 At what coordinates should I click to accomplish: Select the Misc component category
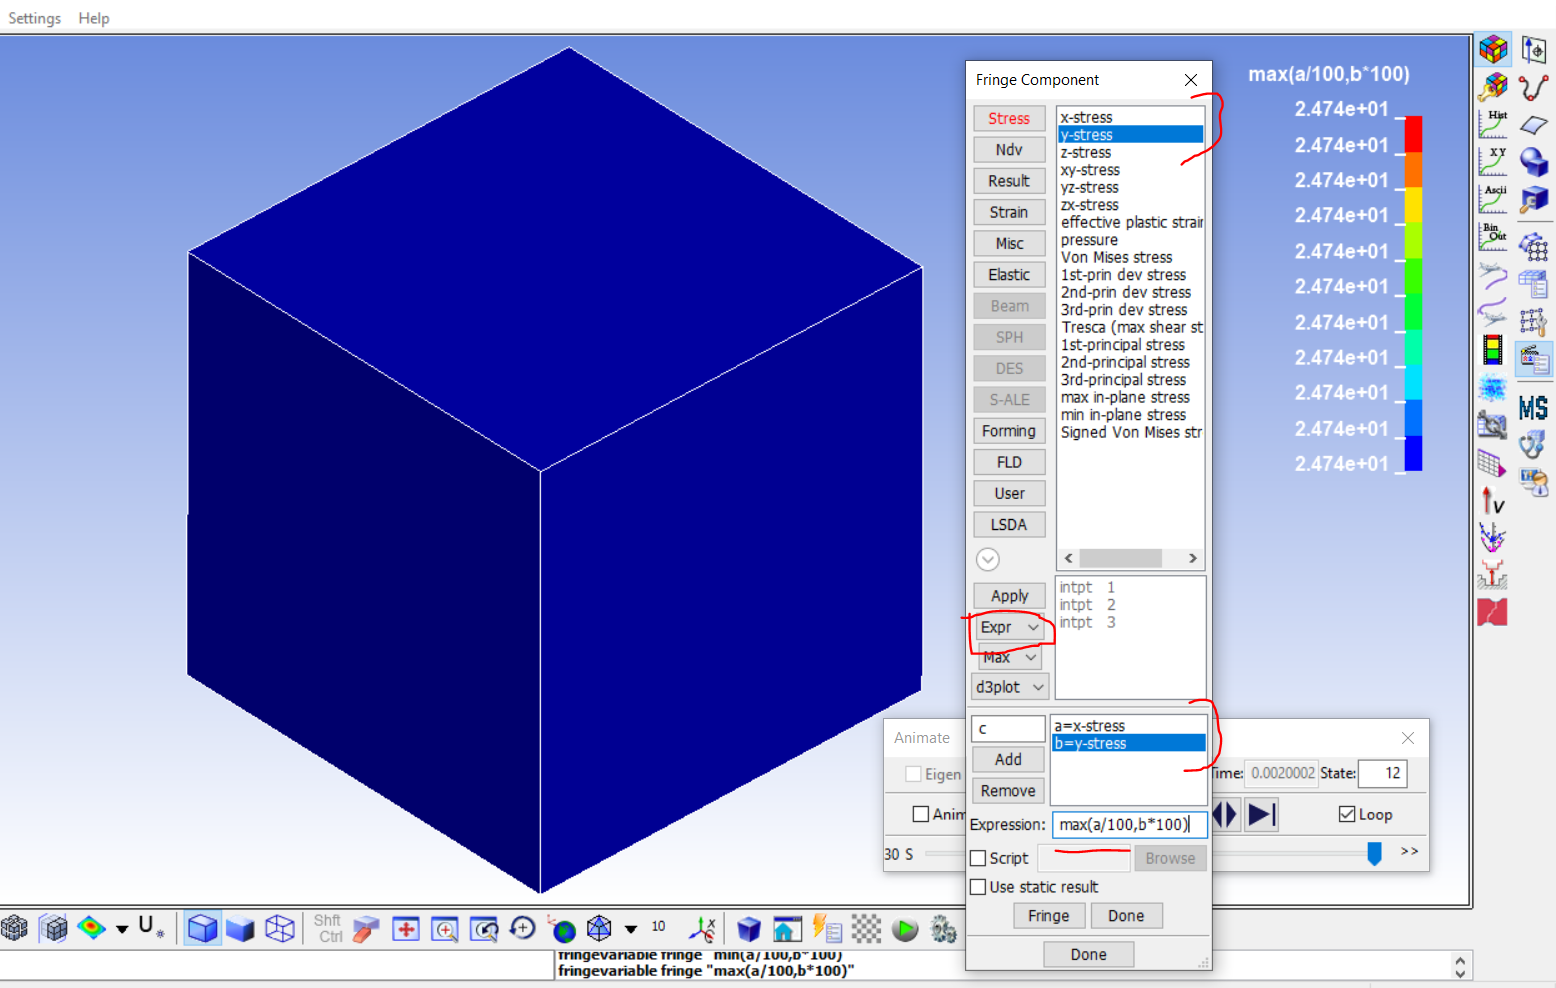[x=1009, y=243]
